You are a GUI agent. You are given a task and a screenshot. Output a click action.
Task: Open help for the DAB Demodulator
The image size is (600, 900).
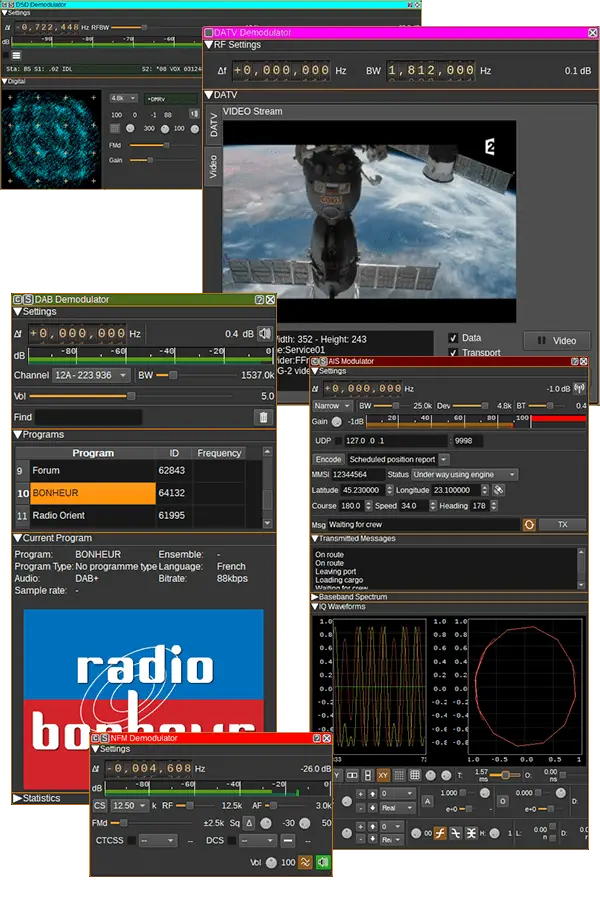[259, 299]
